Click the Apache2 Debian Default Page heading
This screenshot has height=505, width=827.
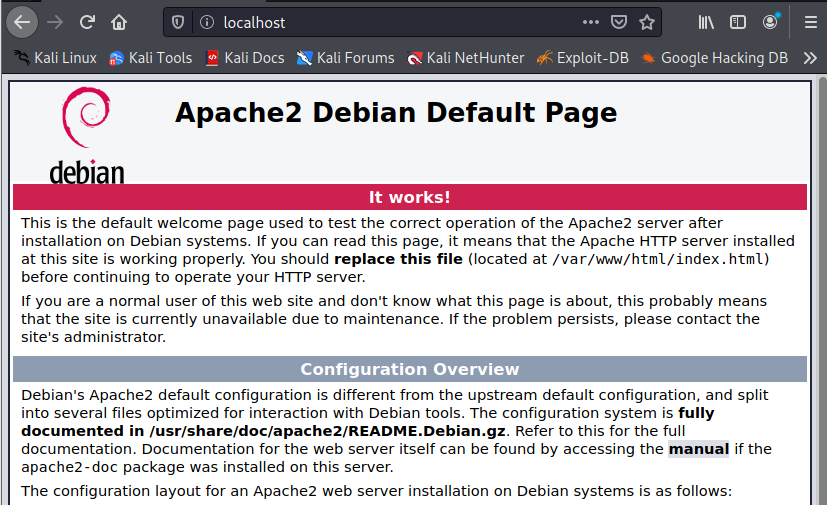[x=396, y=112]
